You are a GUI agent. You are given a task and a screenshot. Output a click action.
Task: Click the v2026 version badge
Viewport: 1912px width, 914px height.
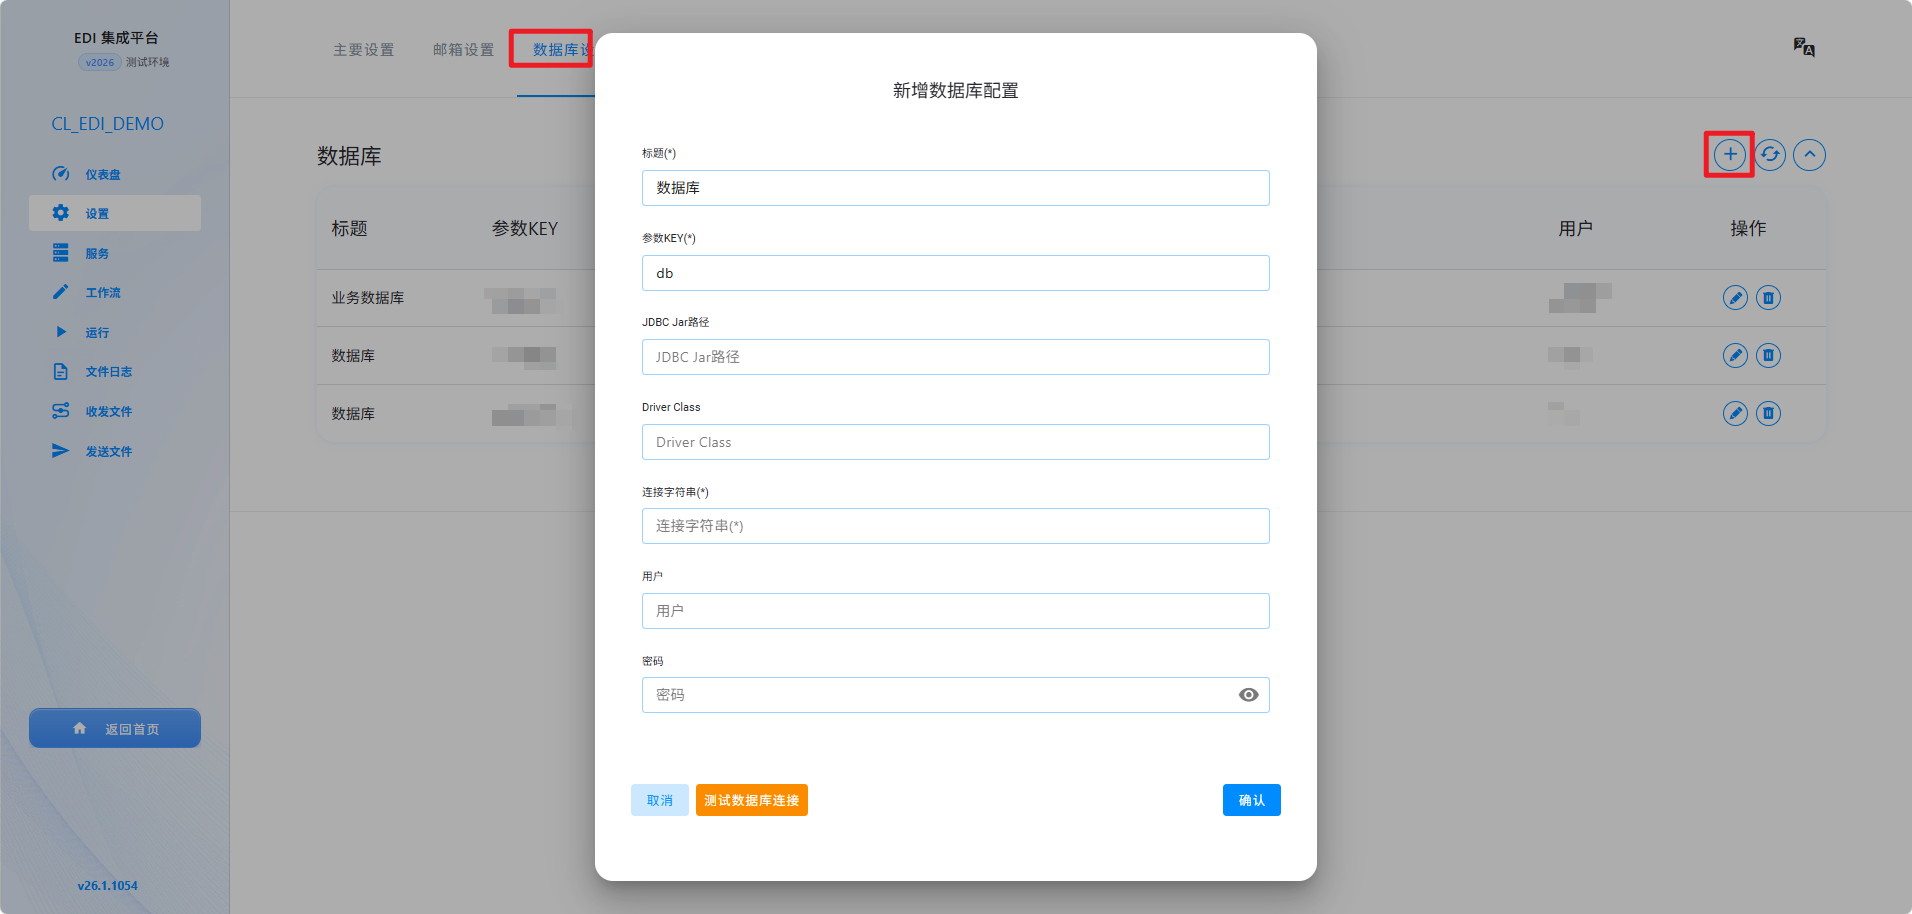click(100, 62)
